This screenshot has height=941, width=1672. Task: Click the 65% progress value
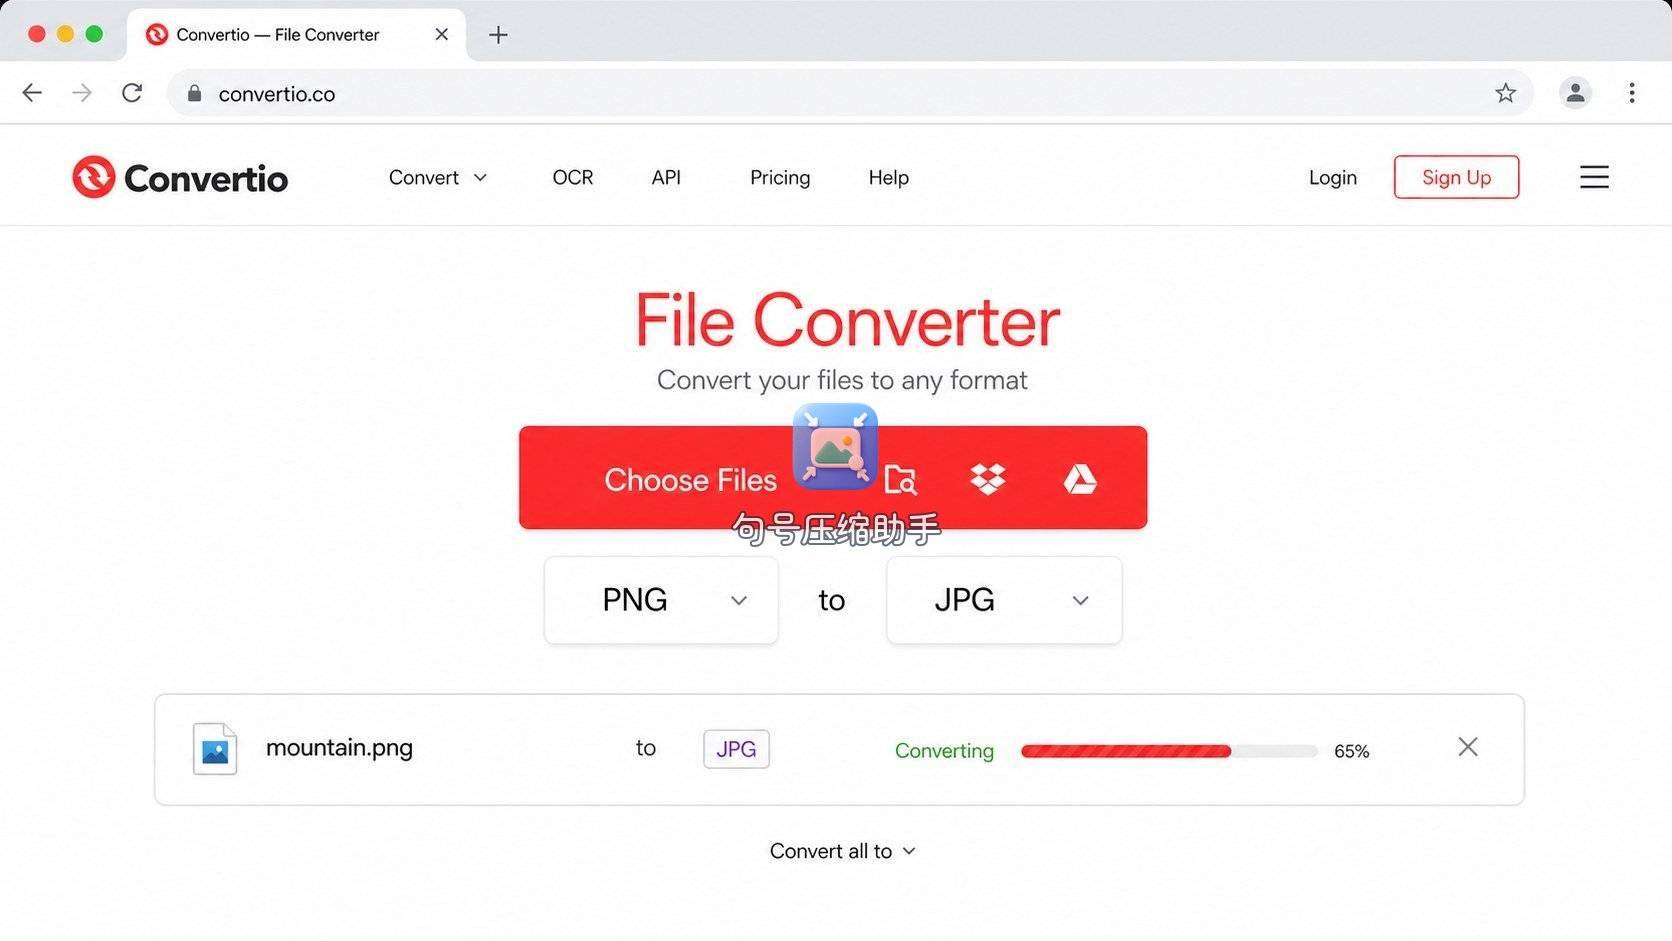pos(1351,751)
